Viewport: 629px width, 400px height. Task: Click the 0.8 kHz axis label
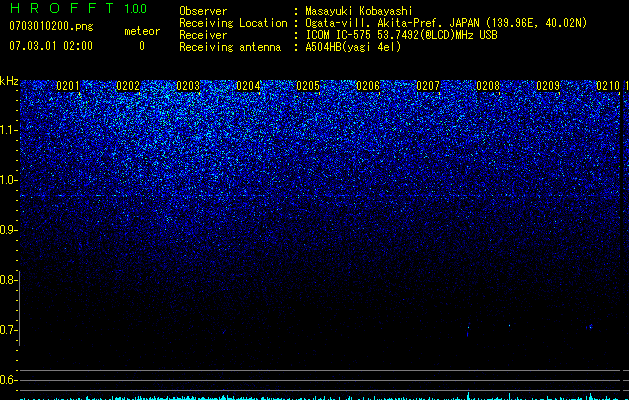click(8, 280)
